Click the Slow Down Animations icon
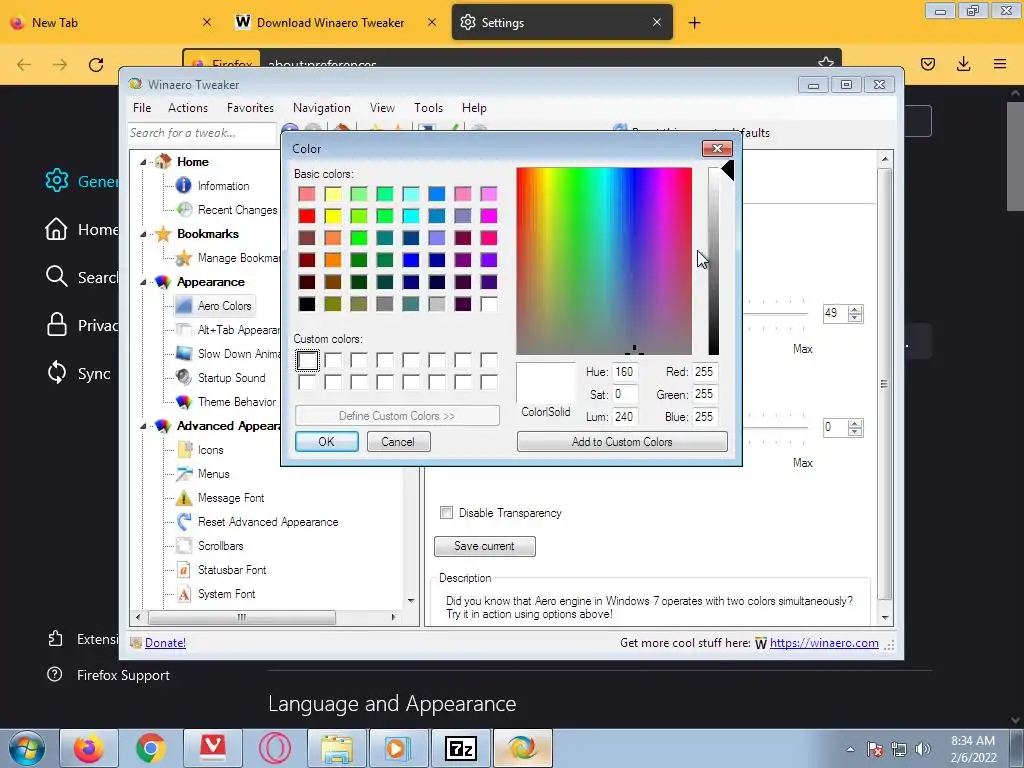 [184, 353]
